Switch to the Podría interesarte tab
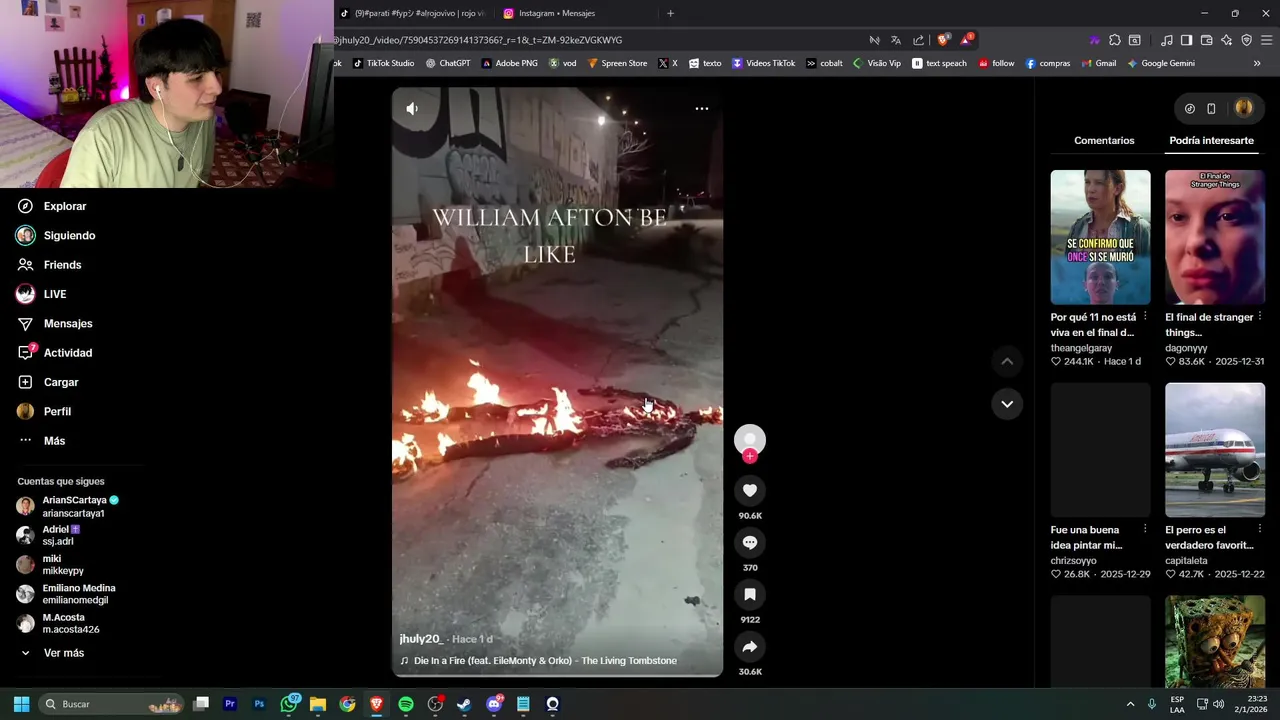 pyautogui.click(x=1211, y=141)
